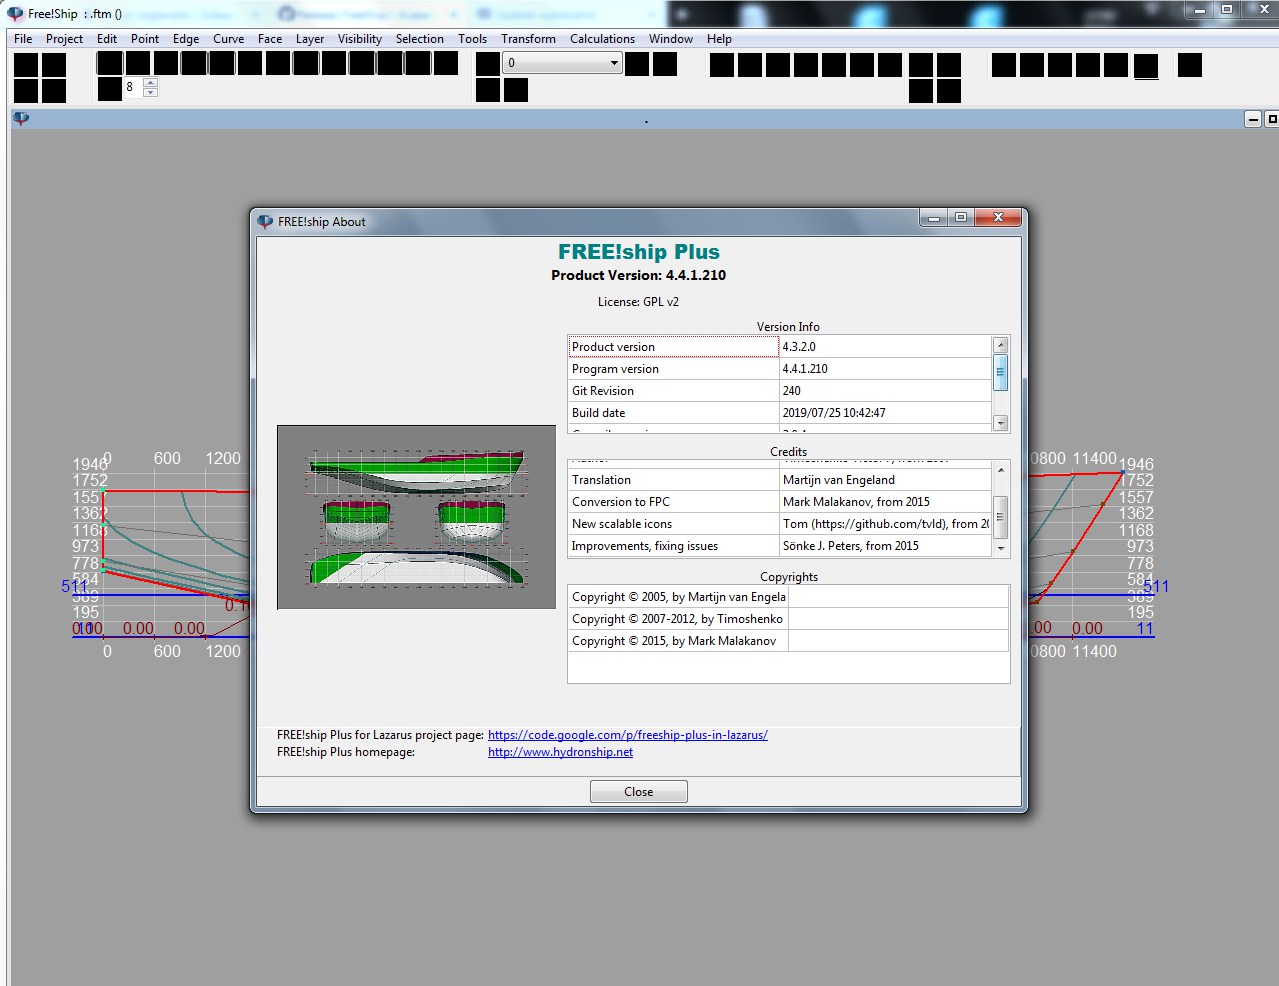1279x986 pixels.
Task: Open the Window menu
Action: click(671, 39)
